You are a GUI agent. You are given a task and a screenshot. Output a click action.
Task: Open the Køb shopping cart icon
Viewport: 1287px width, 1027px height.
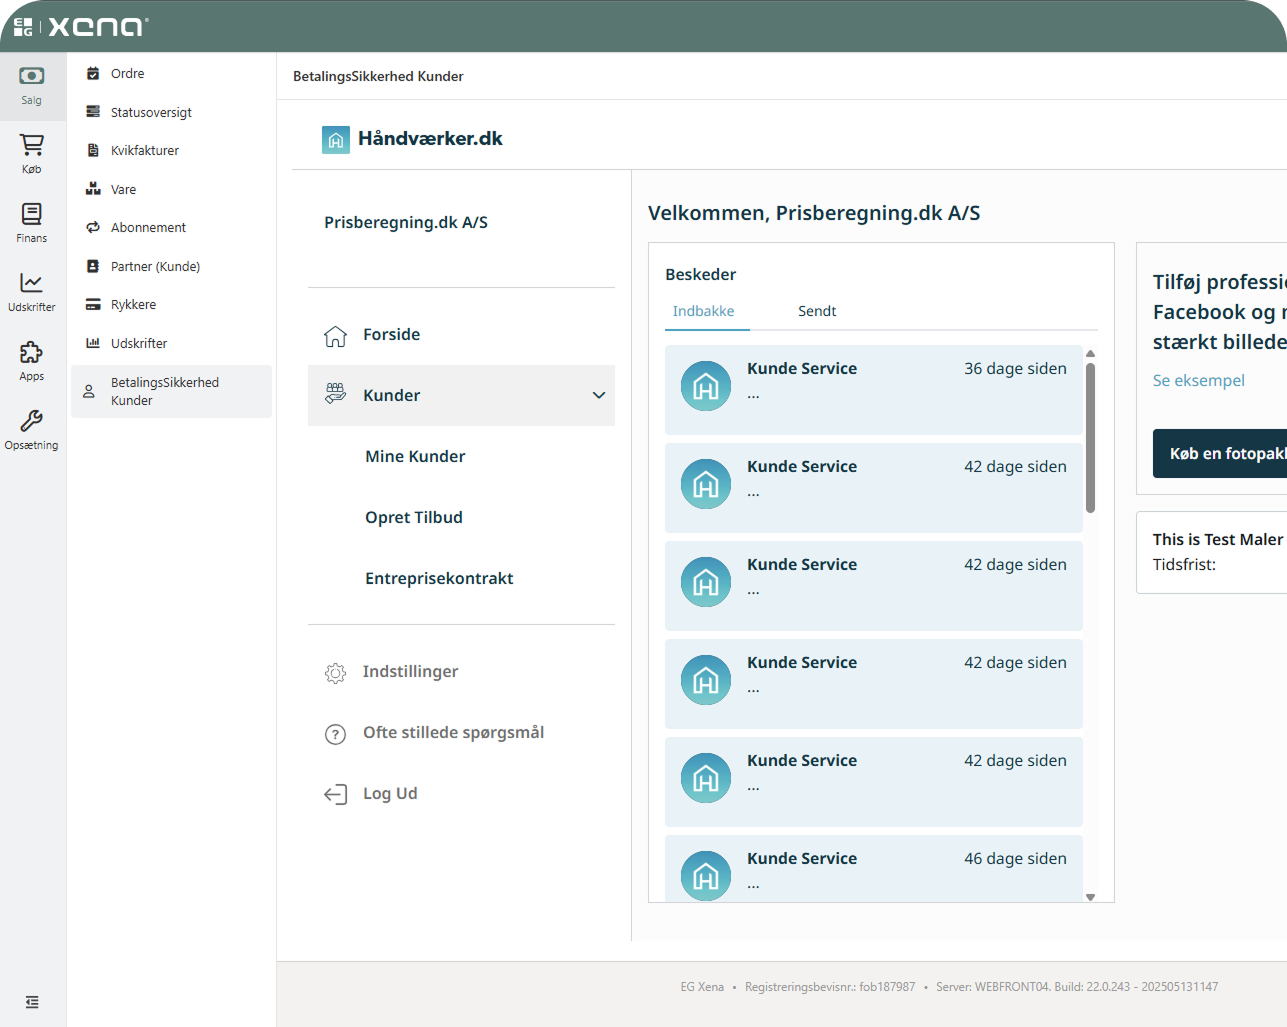pyautogui.click(x=32, y=146)
